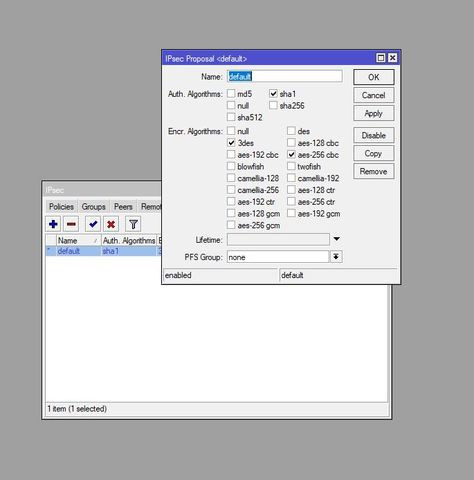Expand the Lifetime field arrow

[337, 239]
